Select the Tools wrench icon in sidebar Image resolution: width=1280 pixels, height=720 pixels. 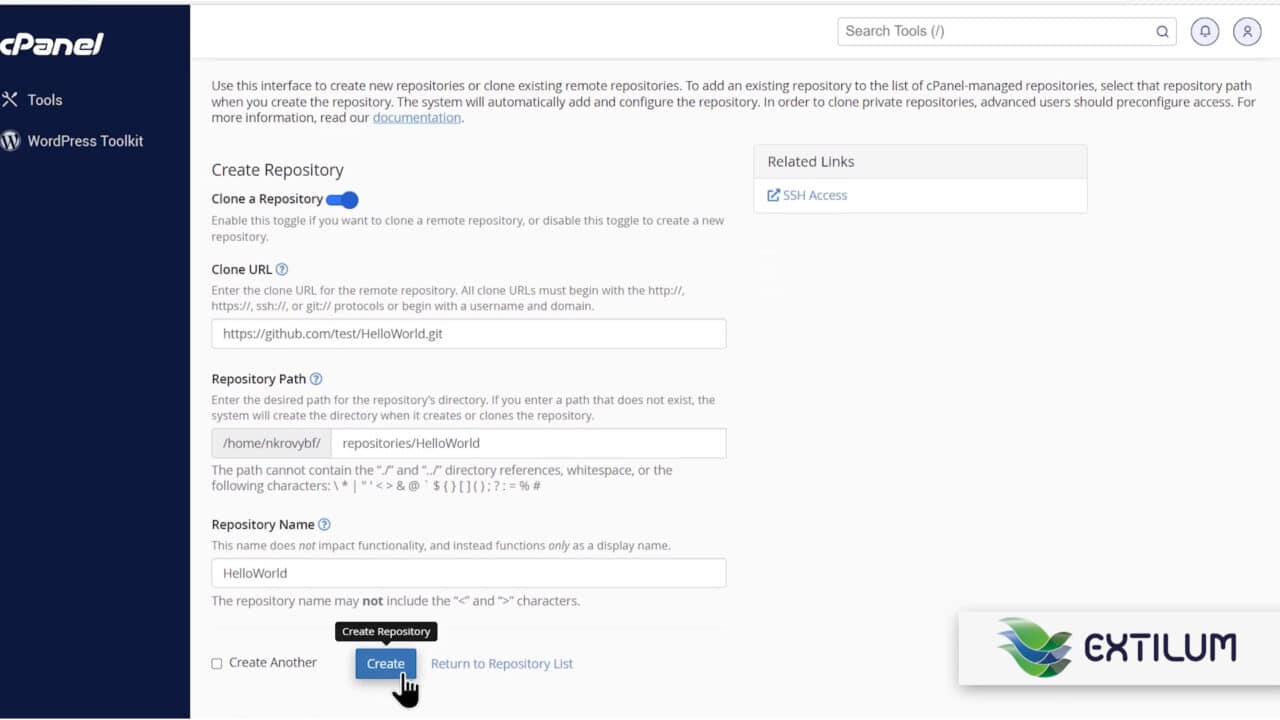pos(13,99)
